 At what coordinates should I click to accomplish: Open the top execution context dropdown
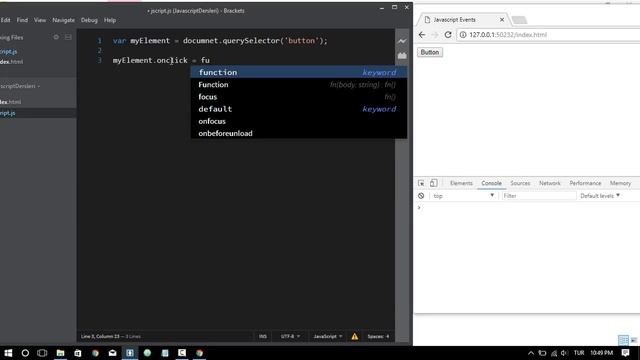tap(464, 196)
